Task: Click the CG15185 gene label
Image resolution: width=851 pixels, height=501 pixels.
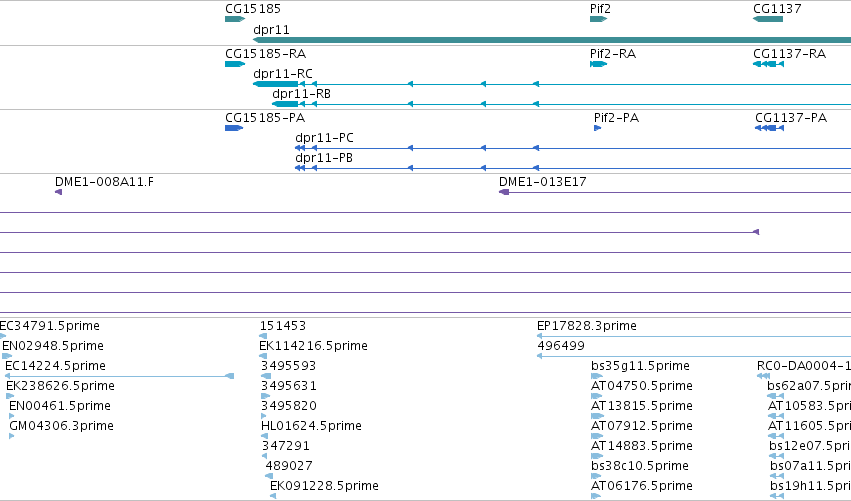Action: coord(253,9)
